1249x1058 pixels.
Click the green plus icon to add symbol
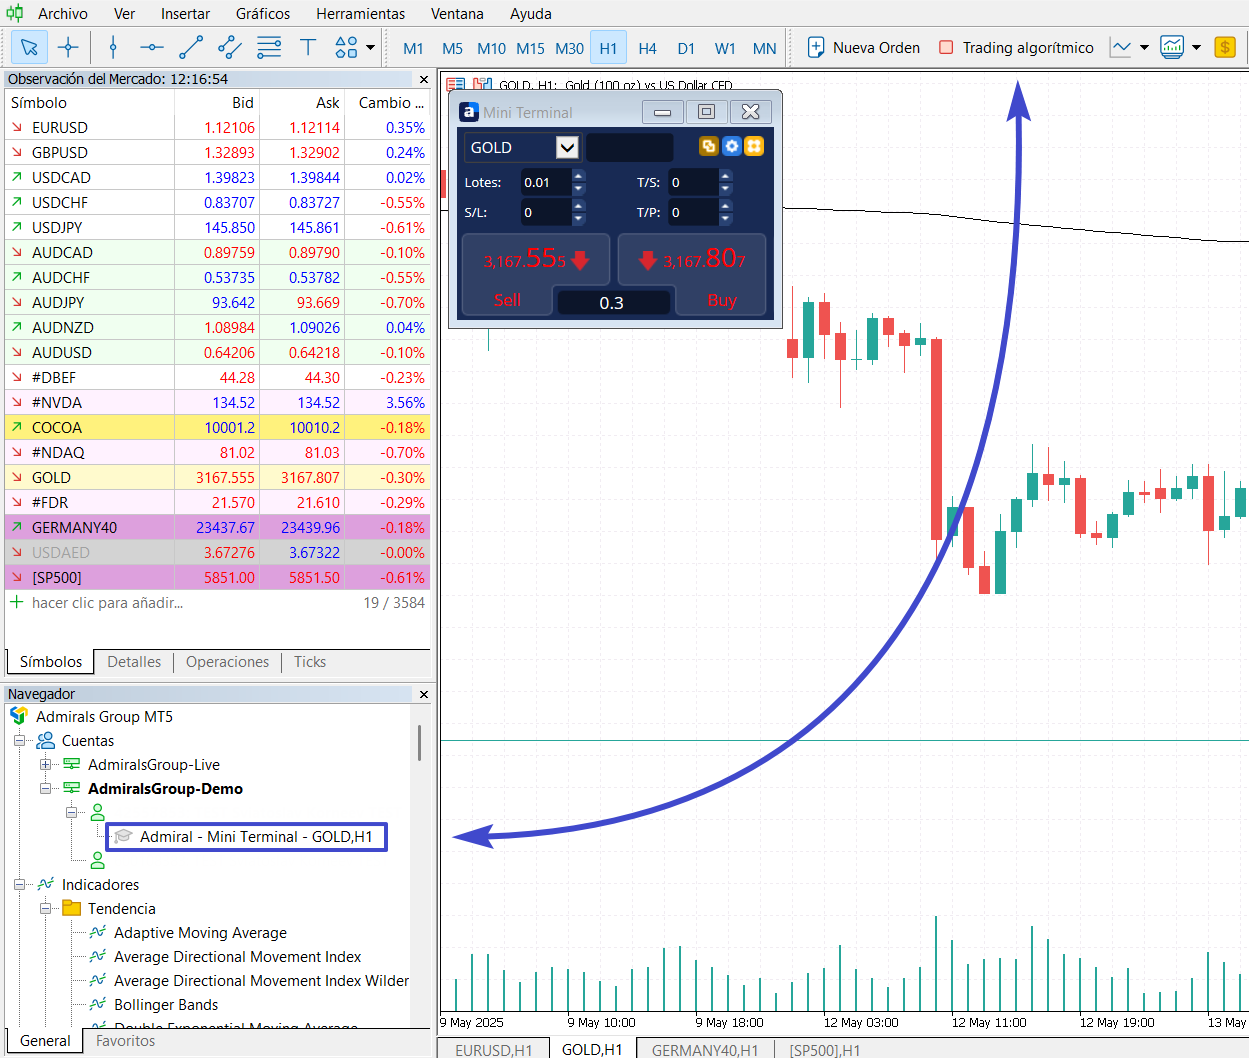(x=17, y=602)
